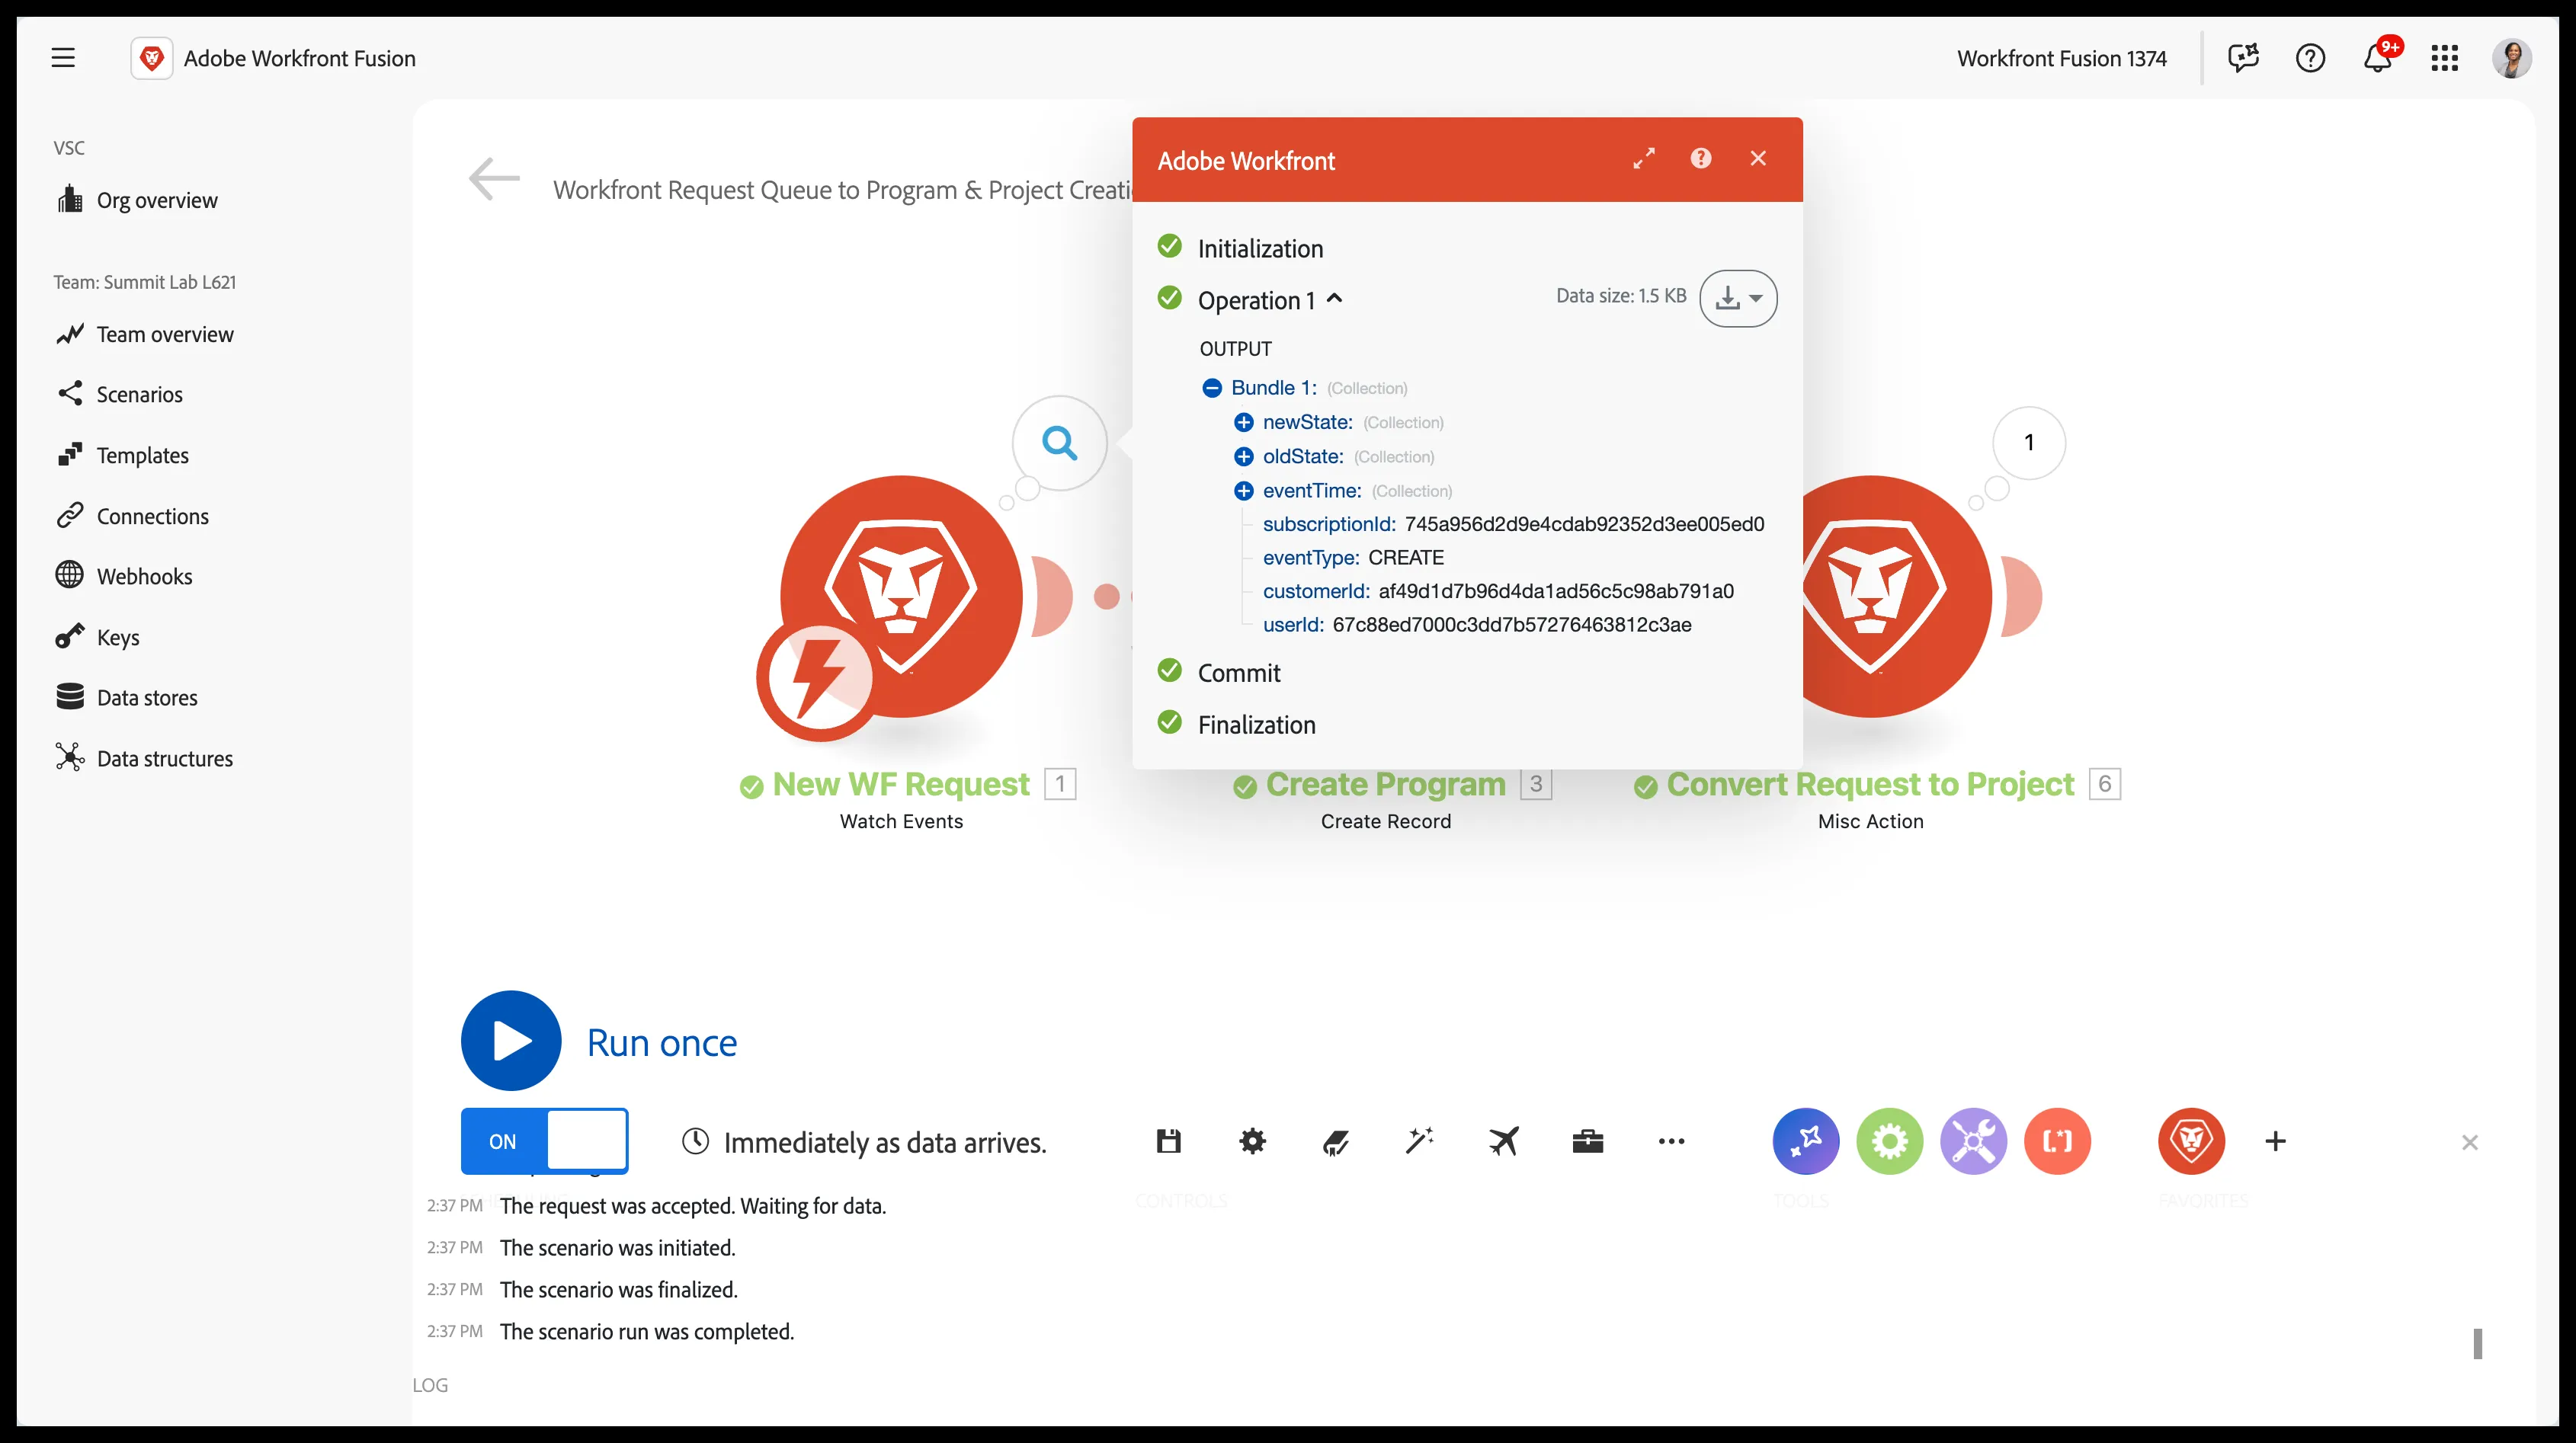Open the hamburger navigation menu
Viewport: 2576px width, 1443px height.
pyautogui.click(x=63, y=58)
